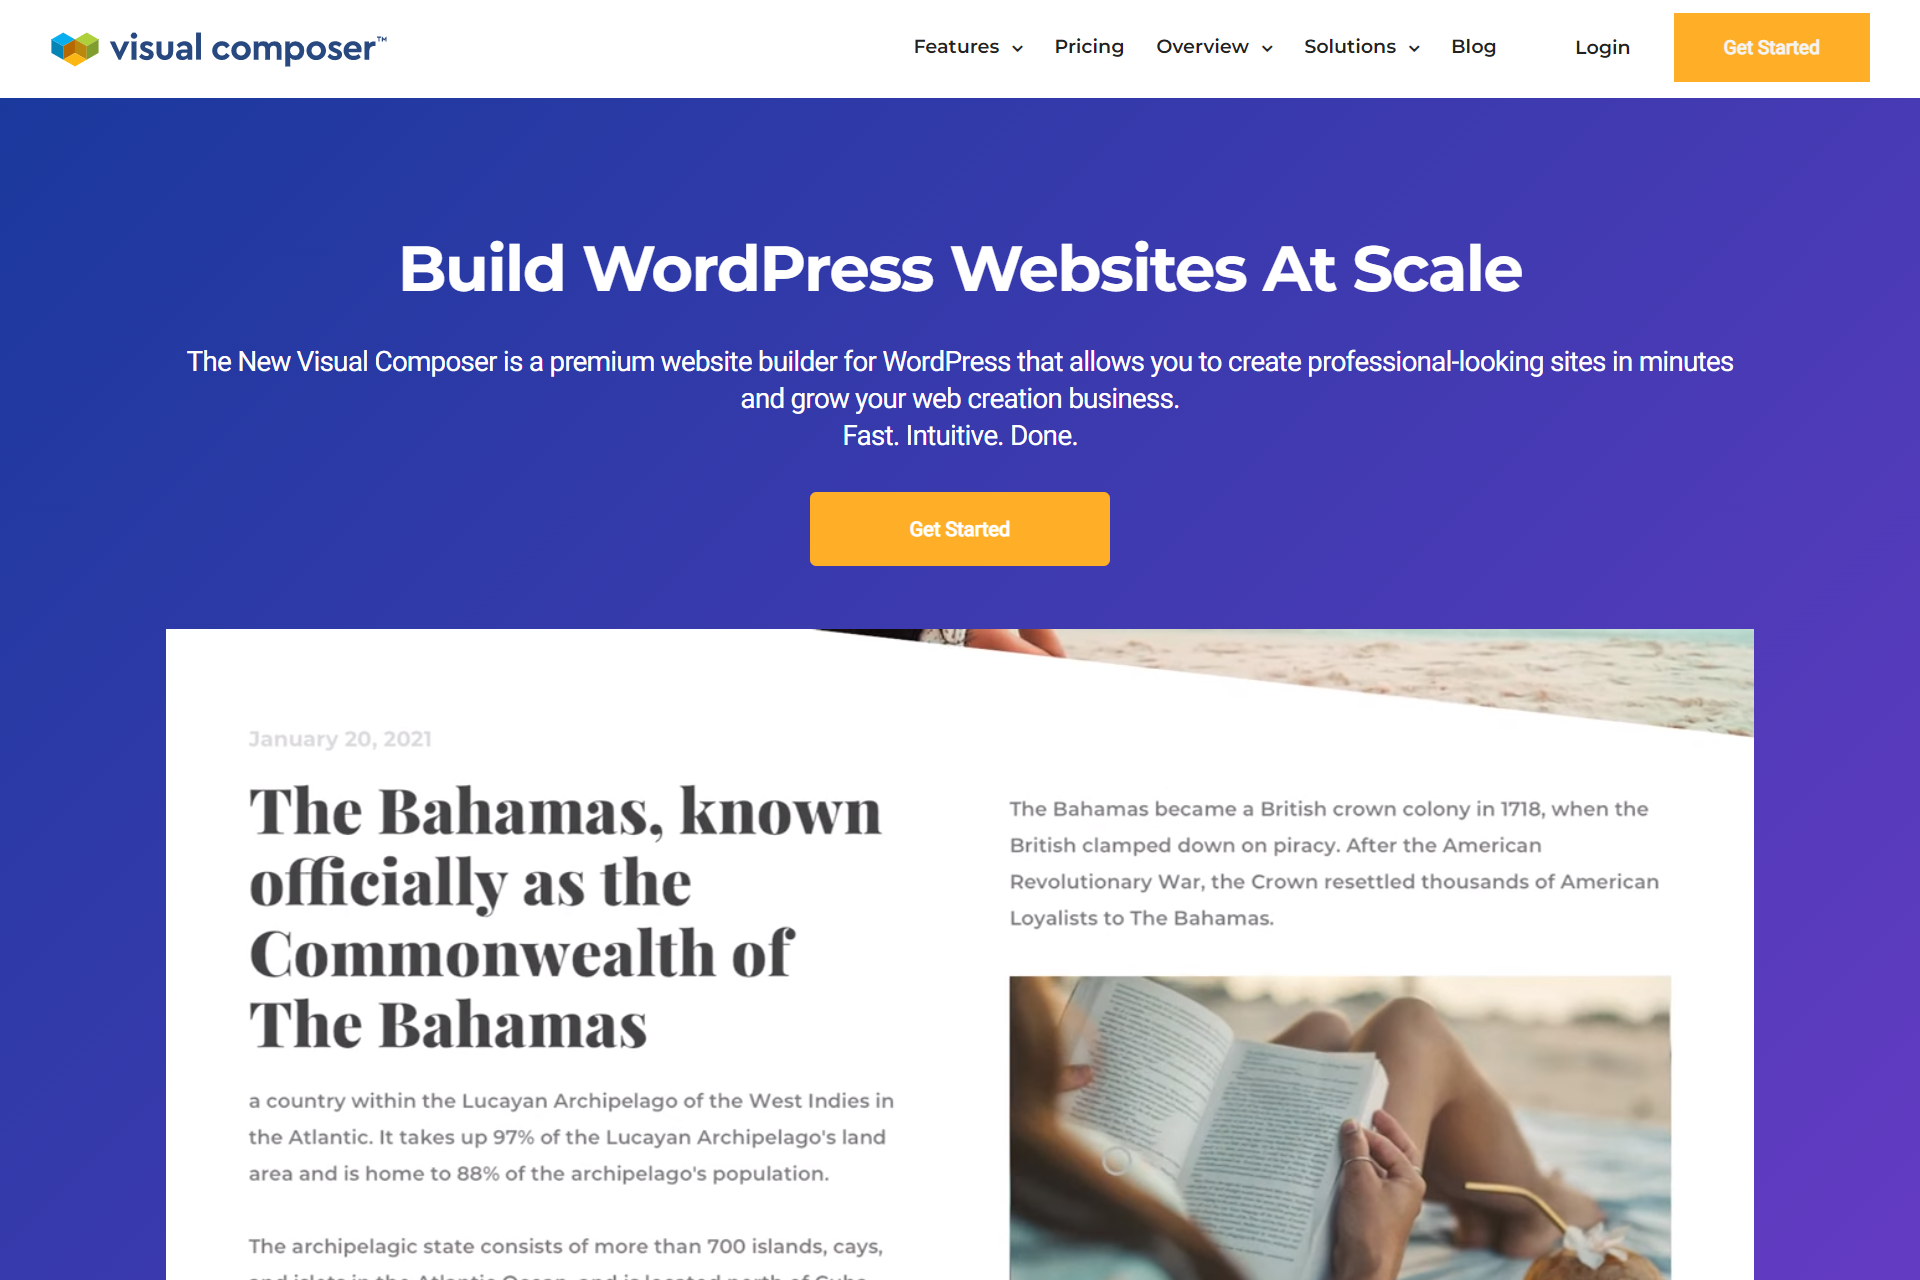
Task: Click the Visual Composer cube icon
Action: pos(73,47)
